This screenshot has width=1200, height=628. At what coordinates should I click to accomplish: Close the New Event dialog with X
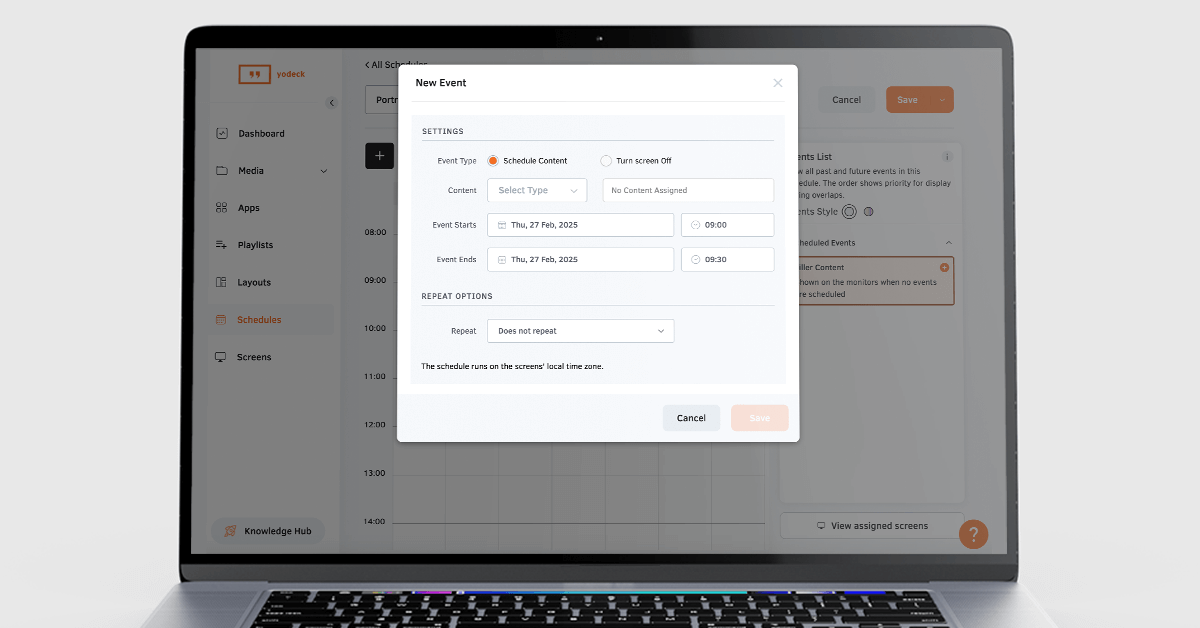(x=778, y=83)
